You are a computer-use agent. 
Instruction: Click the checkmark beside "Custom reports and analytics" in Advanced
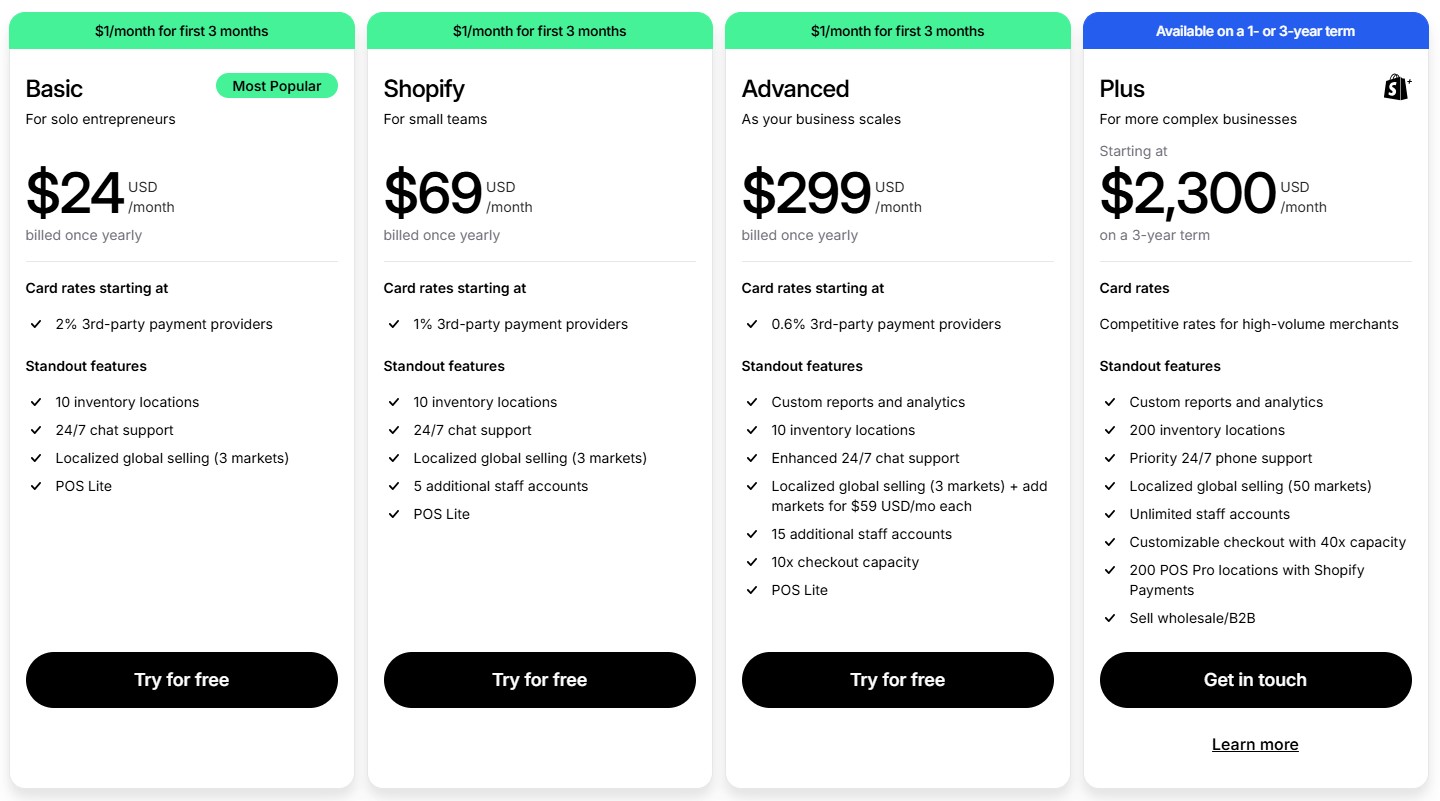pos(751,402)
